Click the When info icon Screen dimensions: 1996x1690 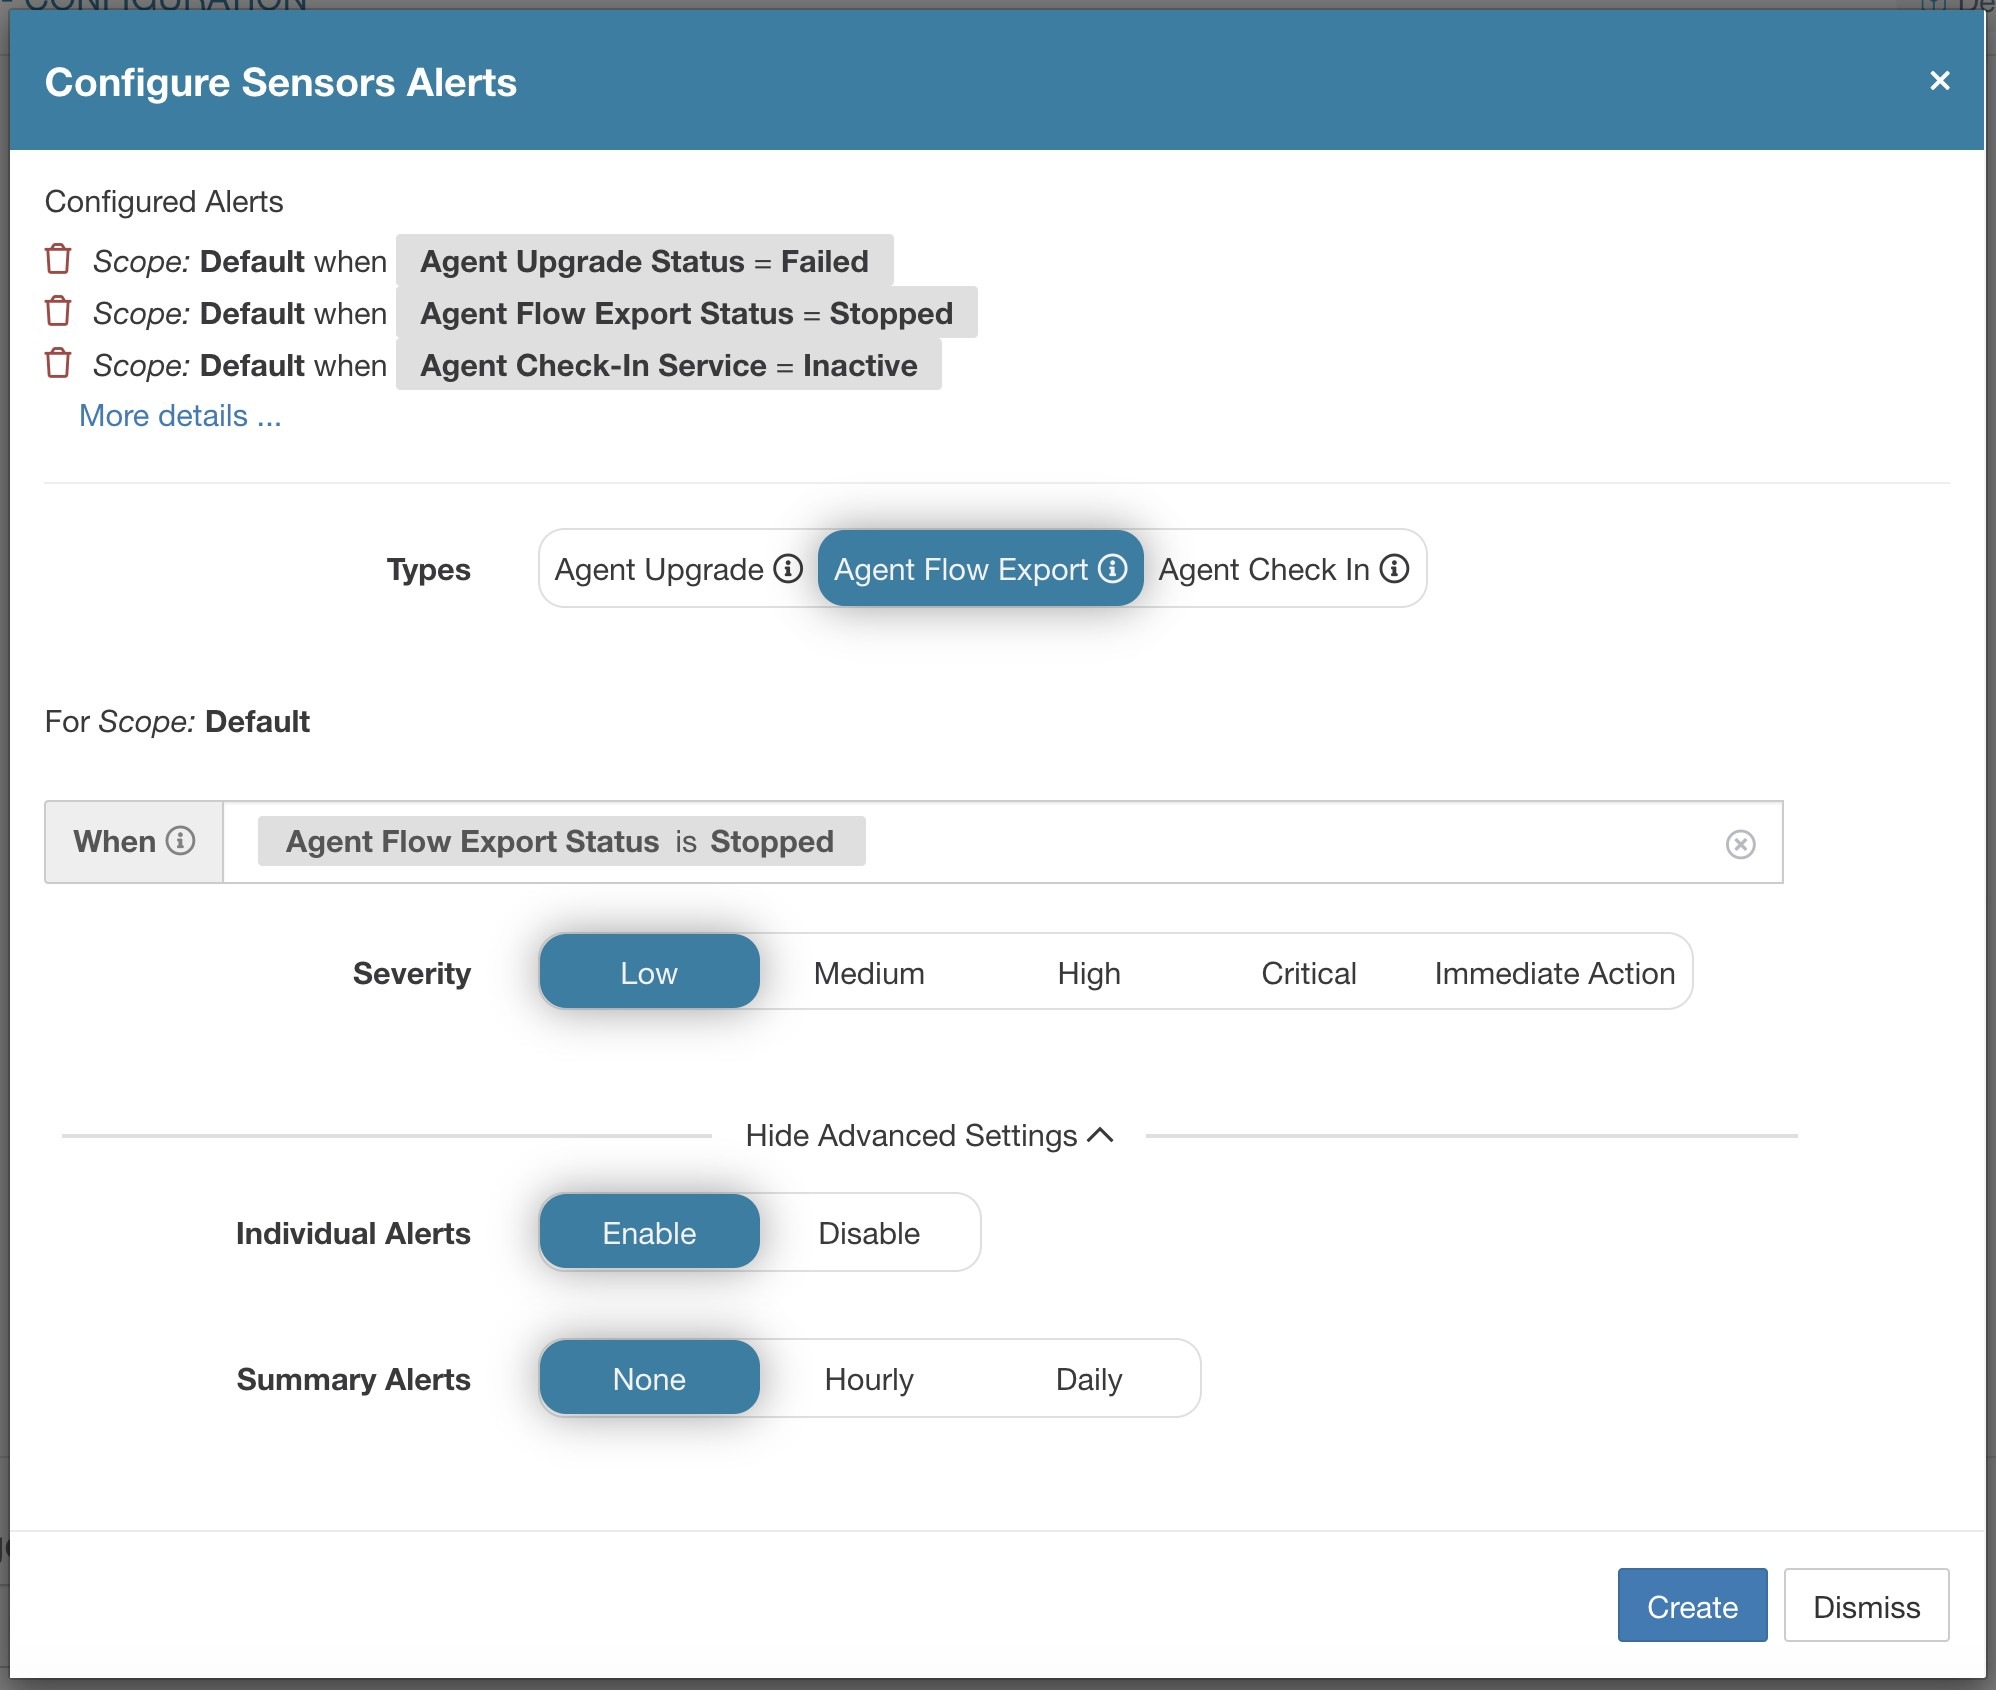180,840
